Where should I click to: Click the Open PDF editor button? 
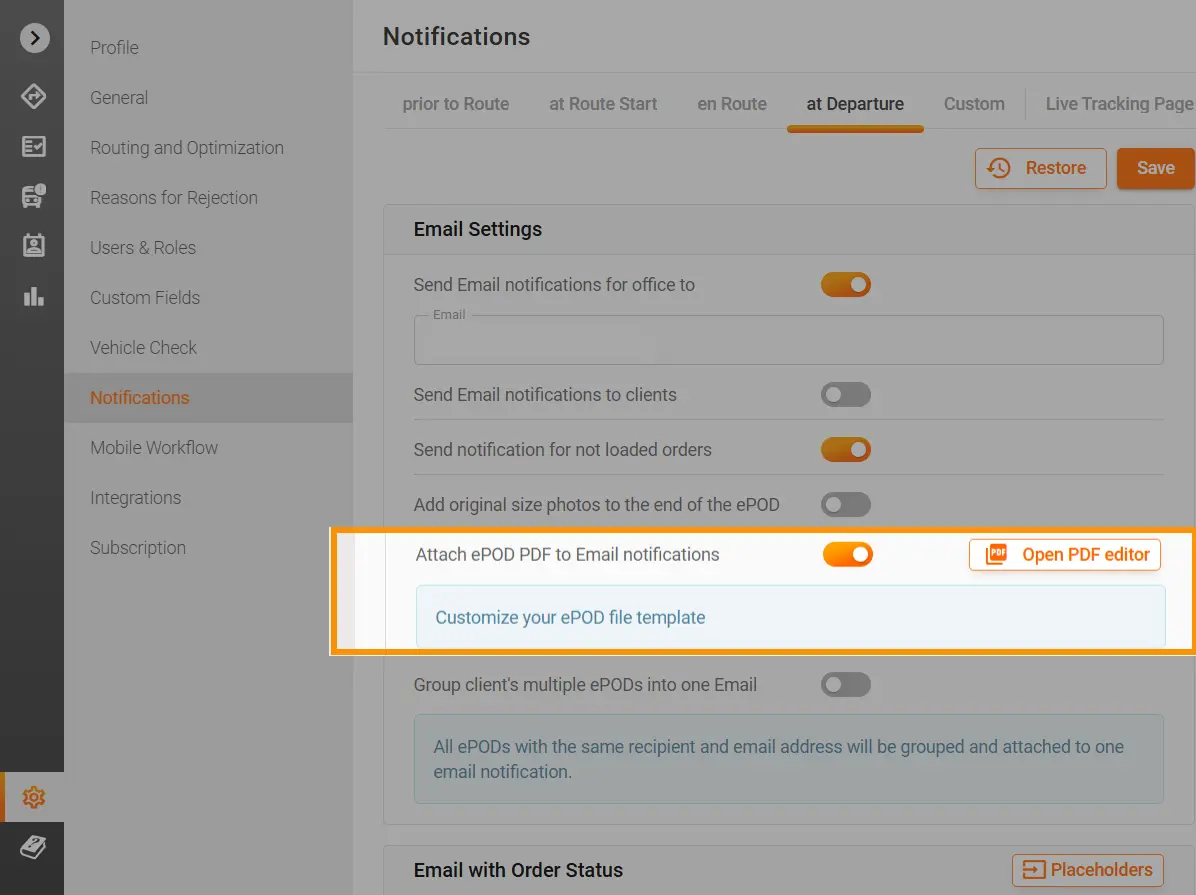pyautogui.click(x=1065, y=555)
